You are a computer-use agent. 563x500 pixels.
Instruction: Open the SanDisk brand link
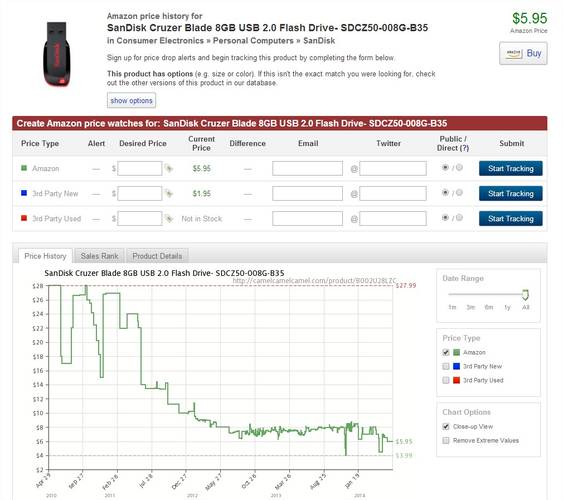319,41
